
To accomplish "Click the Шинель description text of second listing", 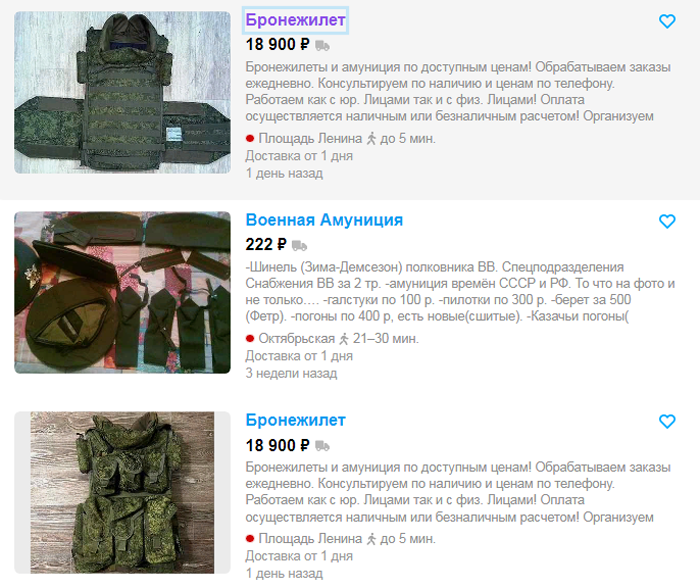I will (460, 292).
